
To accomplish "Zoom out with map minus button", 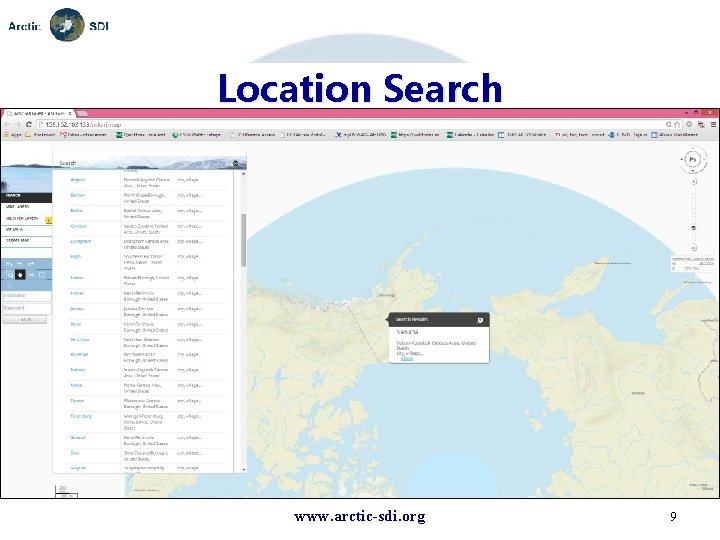I will point(694,248).
